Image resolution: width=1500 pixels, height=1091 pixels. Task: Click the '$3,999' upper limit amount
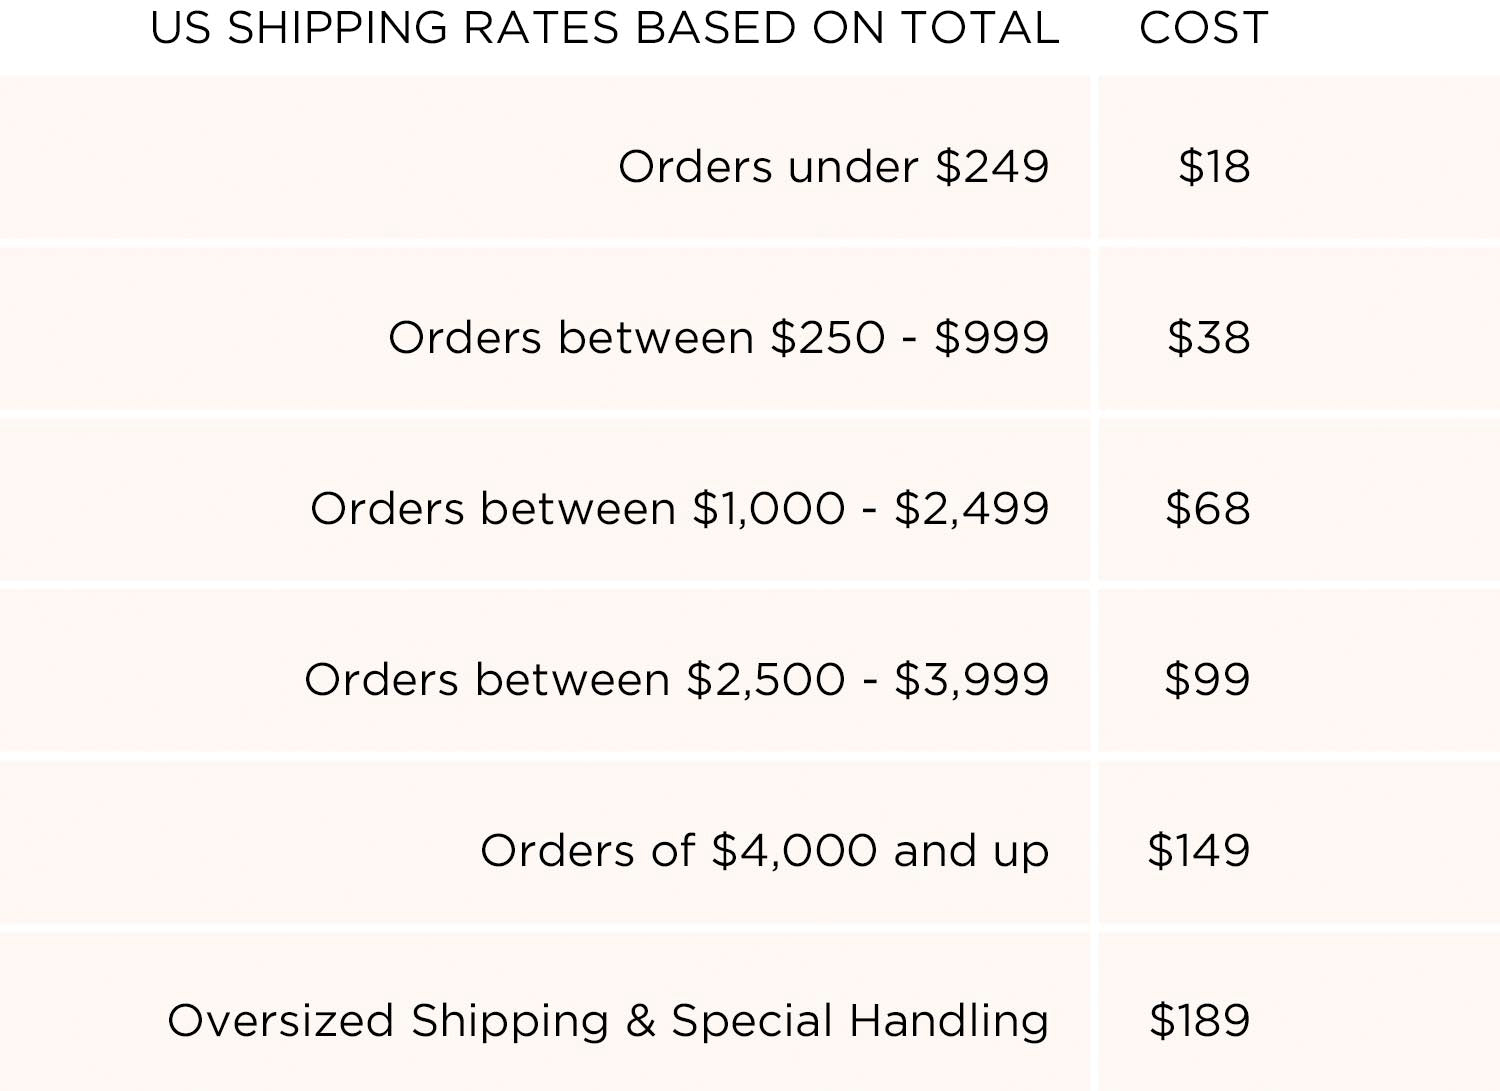971,679
